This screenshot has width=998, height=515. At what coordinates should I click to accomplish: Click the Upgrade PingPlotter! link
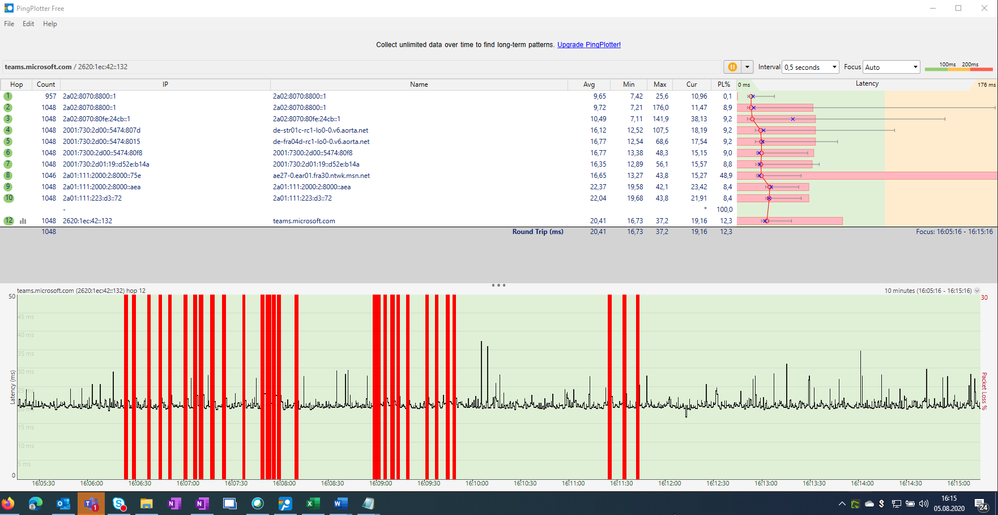(589, 45)
